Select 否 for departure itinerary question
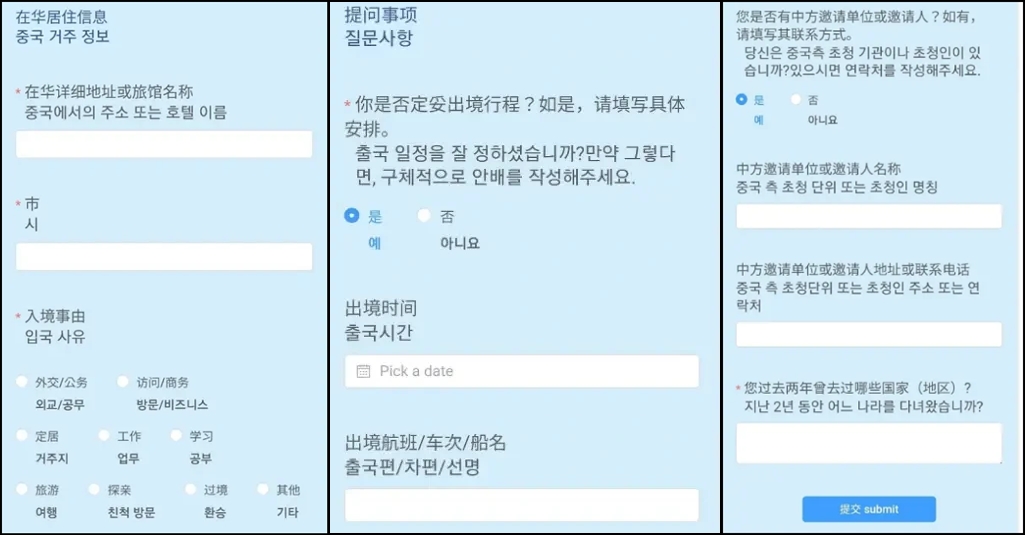 [x=424, y=215]
